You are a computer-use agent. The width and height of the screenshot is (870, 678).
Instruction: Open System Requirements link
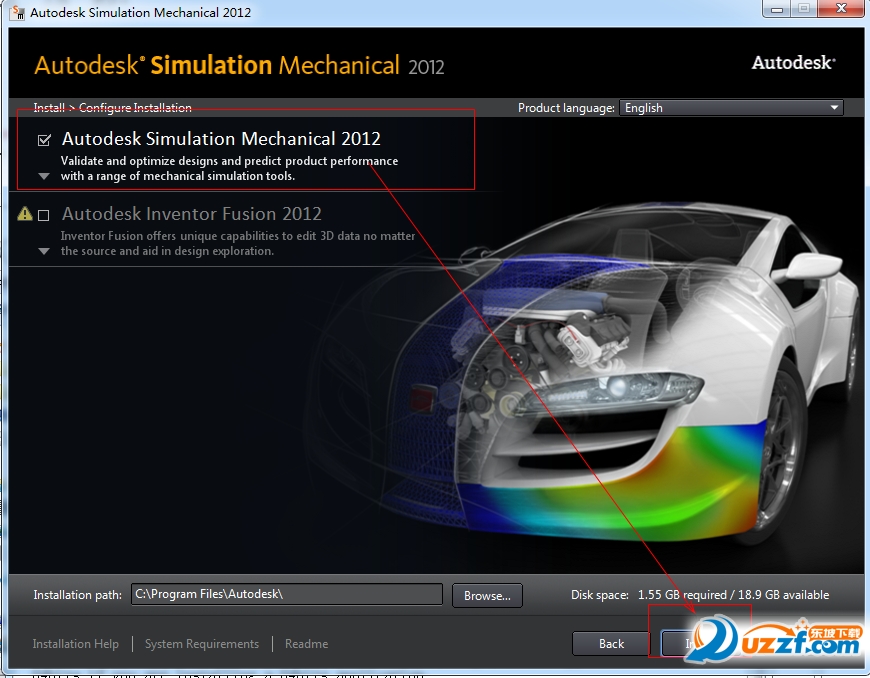pyautogui.click(x=202, y=644)
